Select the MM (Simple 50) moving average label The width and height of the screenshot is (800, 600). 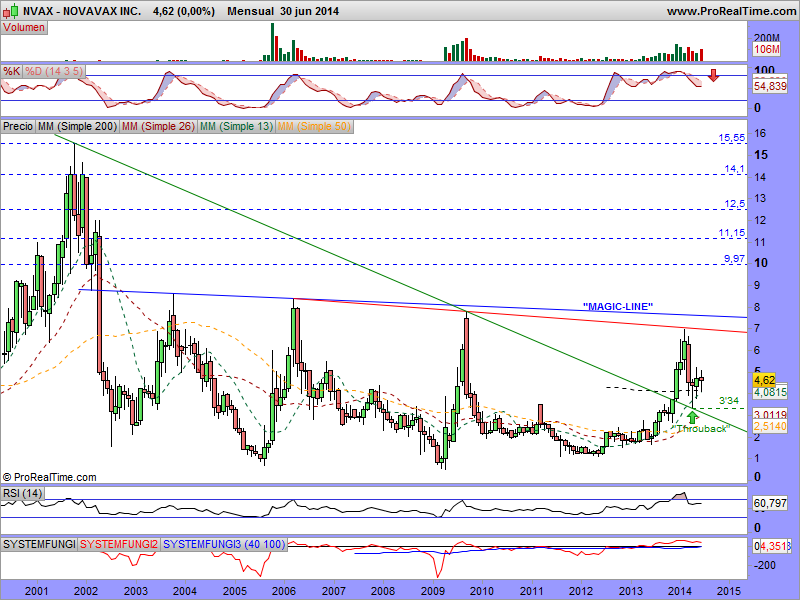pos(314,126)
